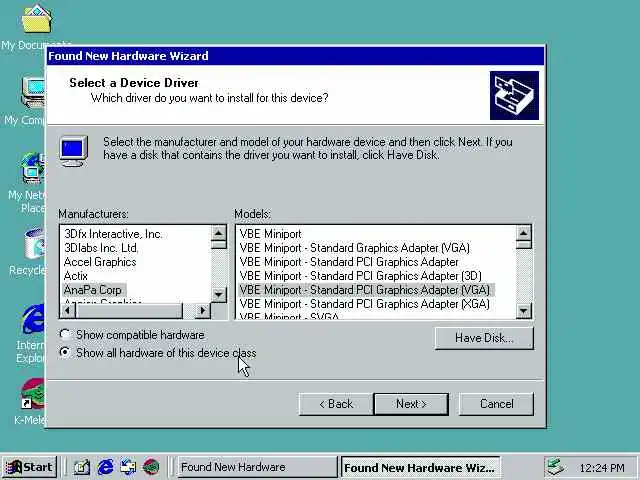
Task: Click the Models list vertical scrollbar track
Action: point(524,276)
